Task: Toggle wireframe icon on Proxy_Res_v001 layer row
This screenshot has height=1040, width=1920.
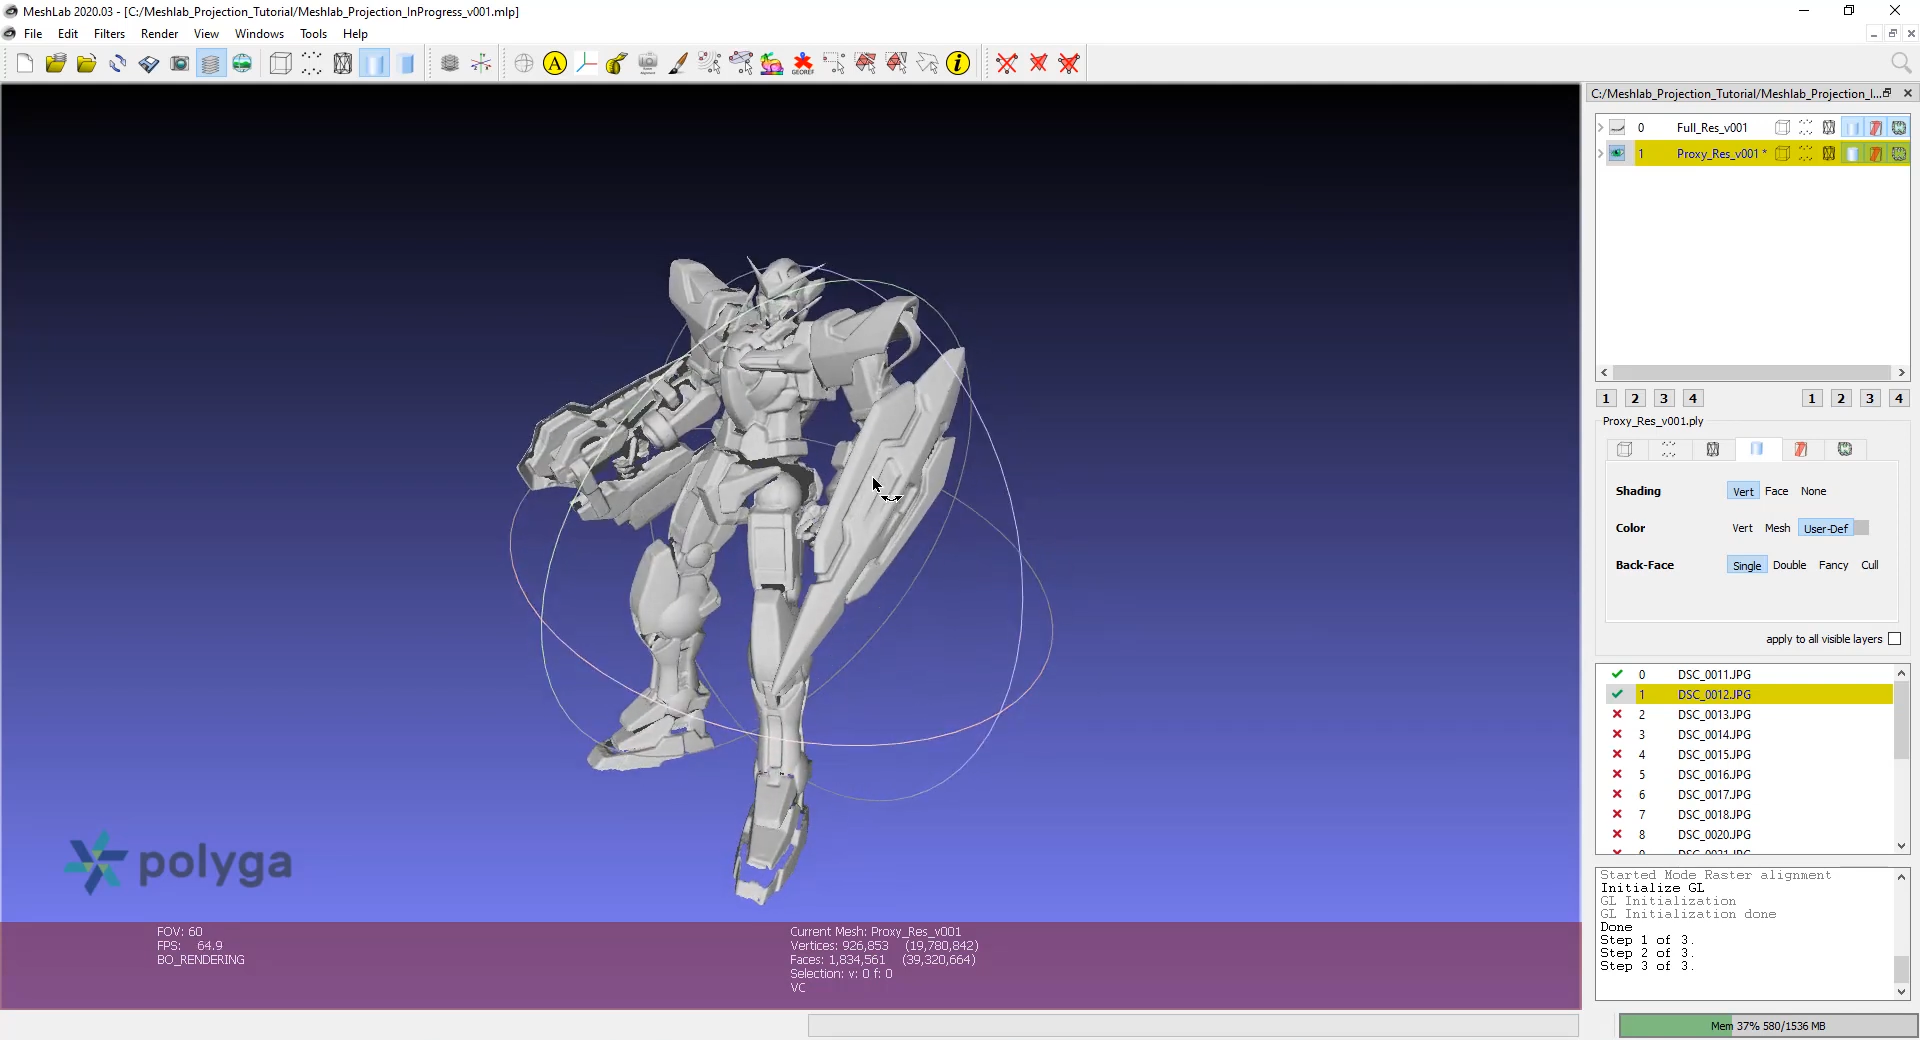Action: pyautogui.click(x=1828, y=153)
